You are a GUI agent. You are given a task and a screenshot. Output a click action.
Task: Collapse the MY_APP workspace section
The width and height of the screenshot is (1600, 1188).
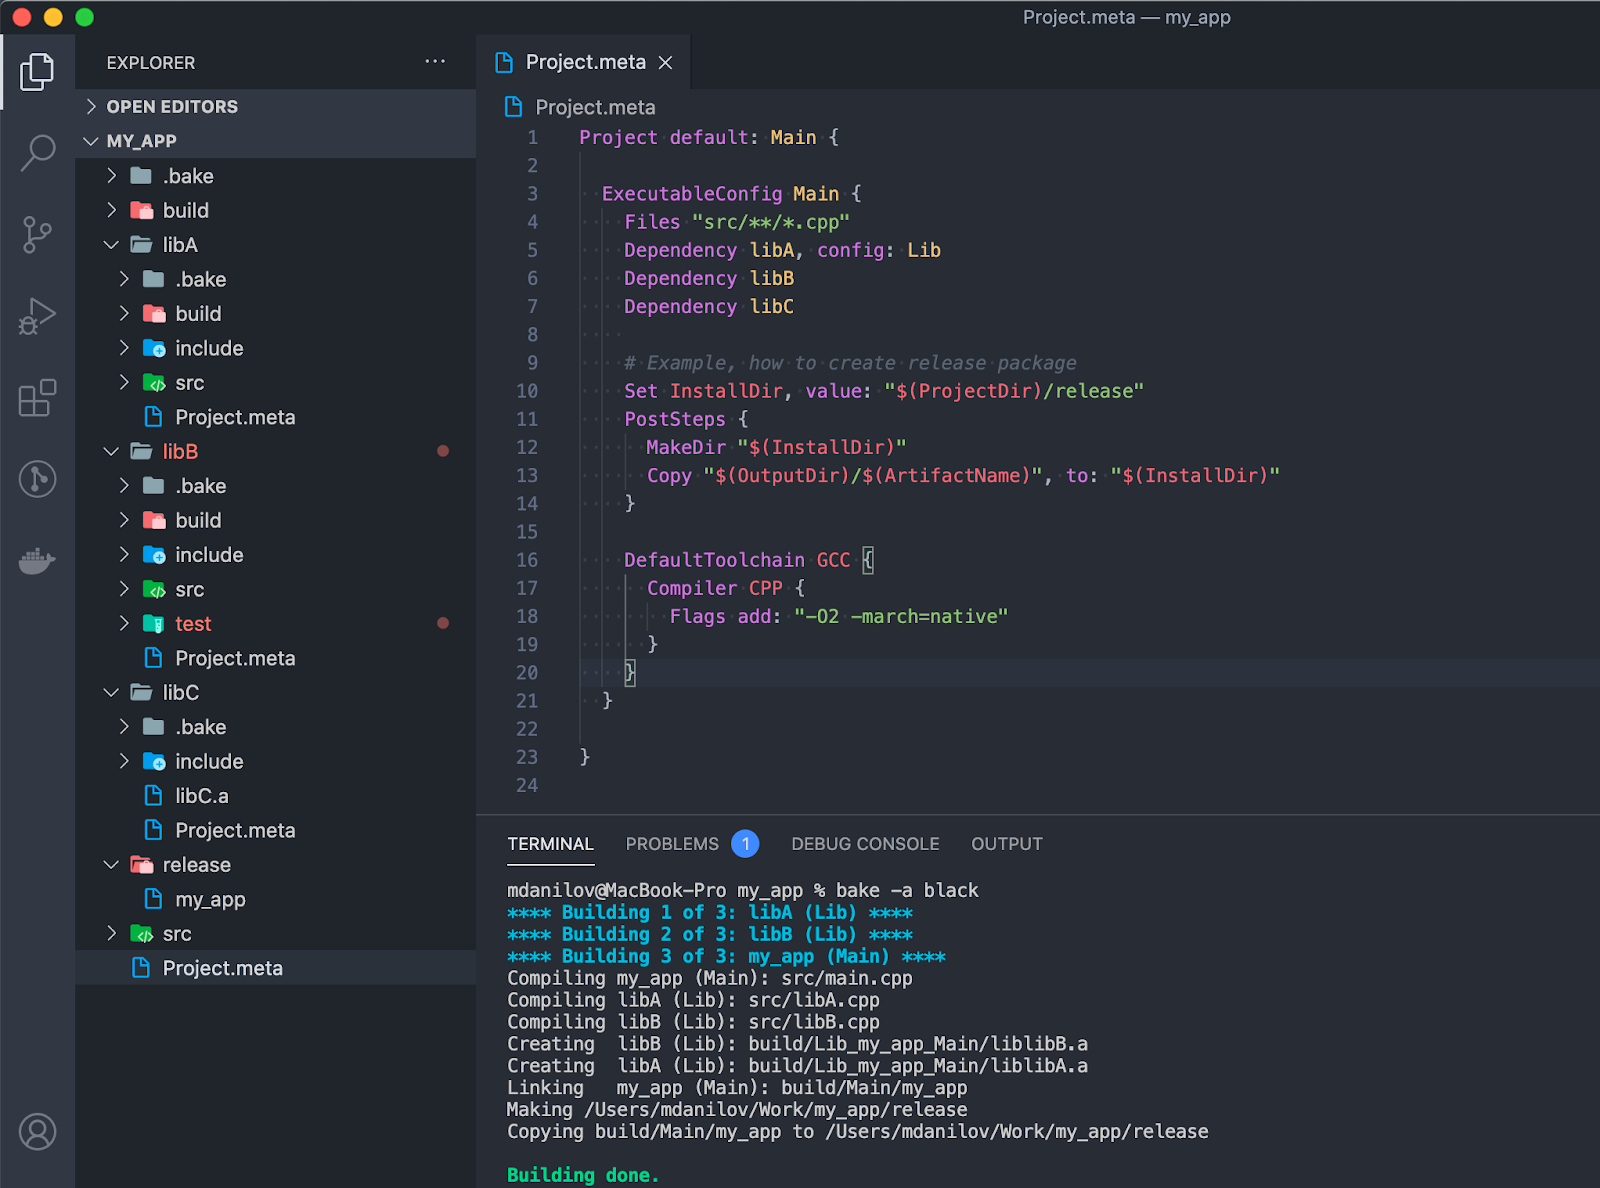point(91,141)
